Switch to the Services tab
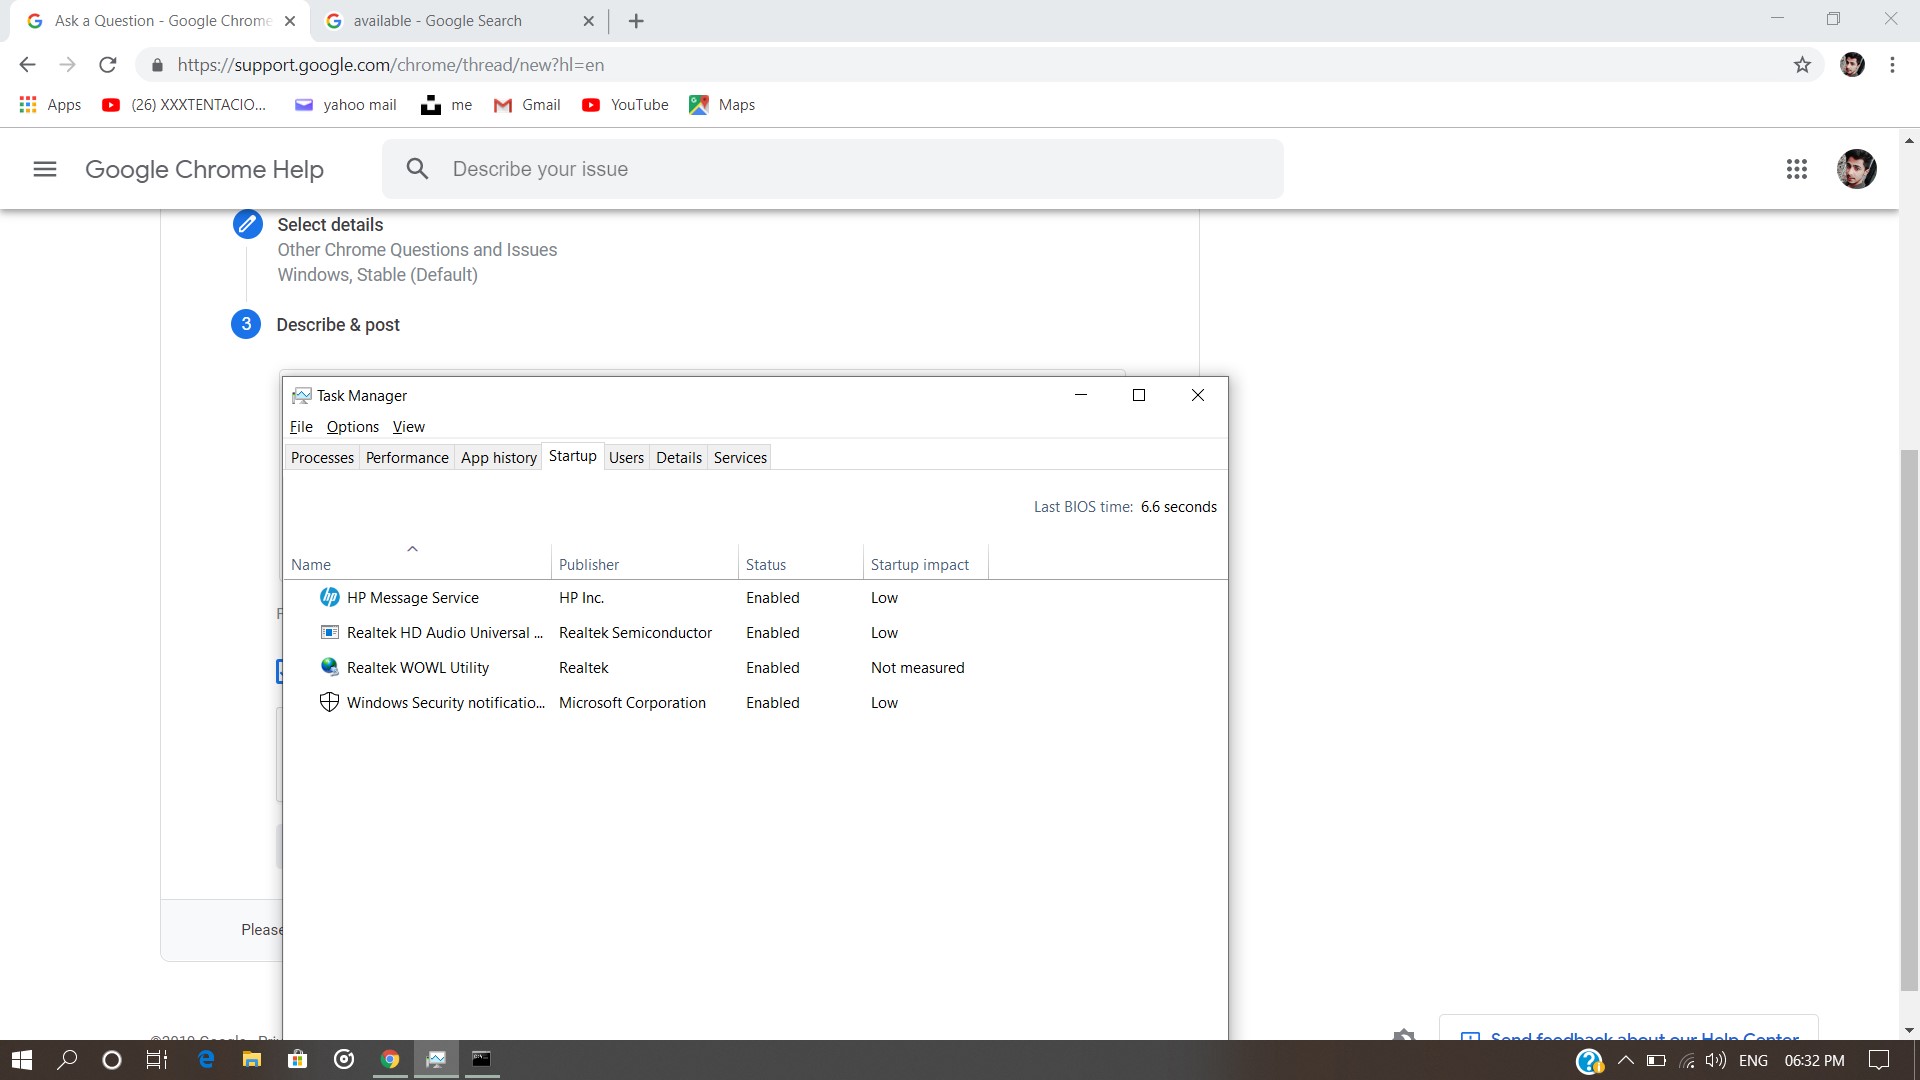 coord(740,458)
